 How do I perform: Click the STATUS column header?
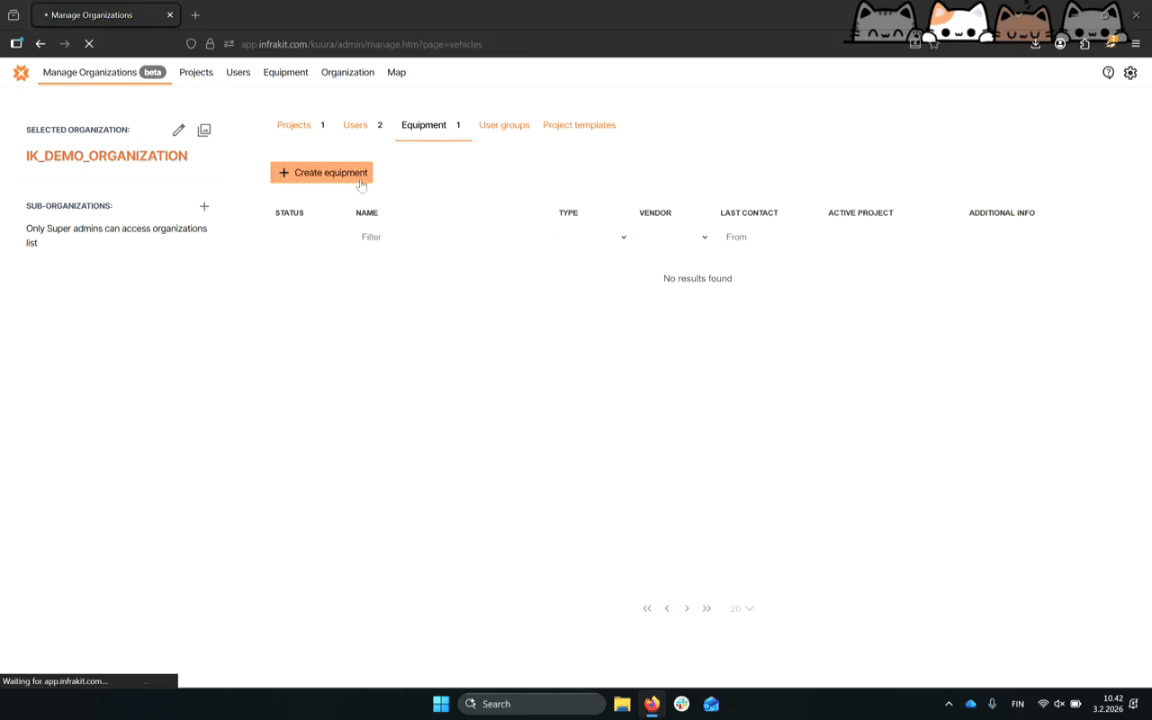point(289,213)
